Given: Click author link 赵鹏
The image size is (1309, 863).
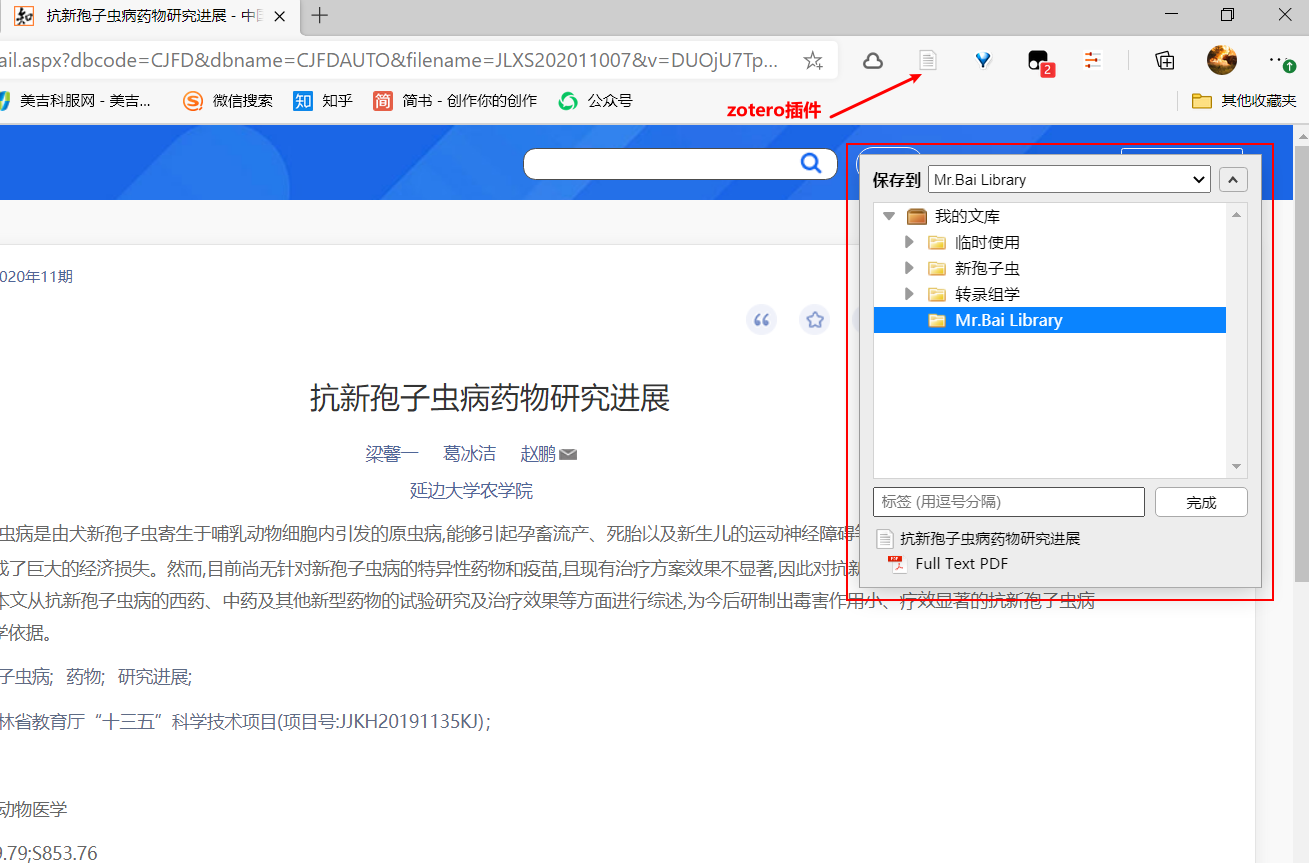Looking at the screenshot, I should (538, 454).
